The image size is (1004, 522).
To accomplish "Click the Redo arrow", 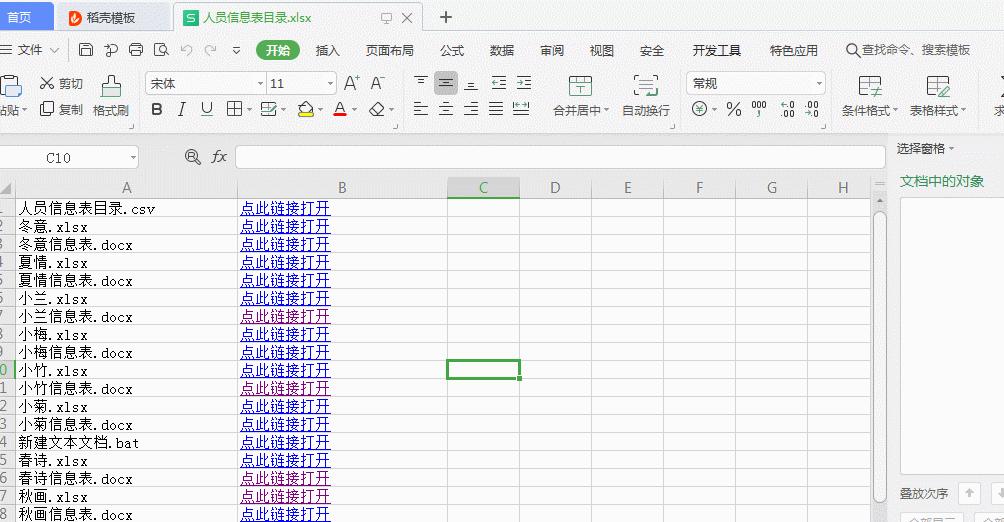I will tap(211, 50).
